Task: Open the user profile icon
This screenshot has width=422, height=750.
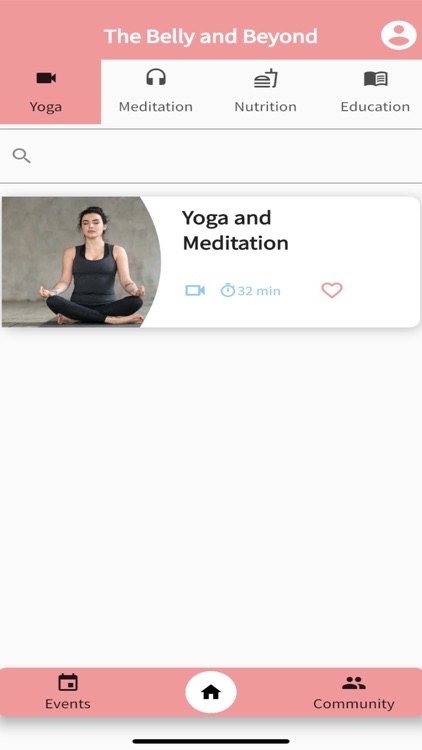Action: pyautogui.click(x=399, y=35)
